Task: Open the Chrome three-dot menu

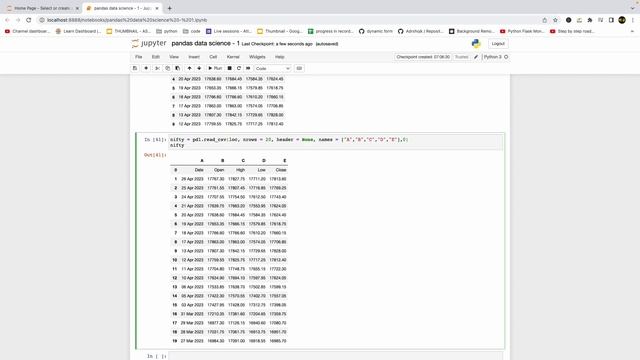Action: pyautogui.click(x=633, y=20)
